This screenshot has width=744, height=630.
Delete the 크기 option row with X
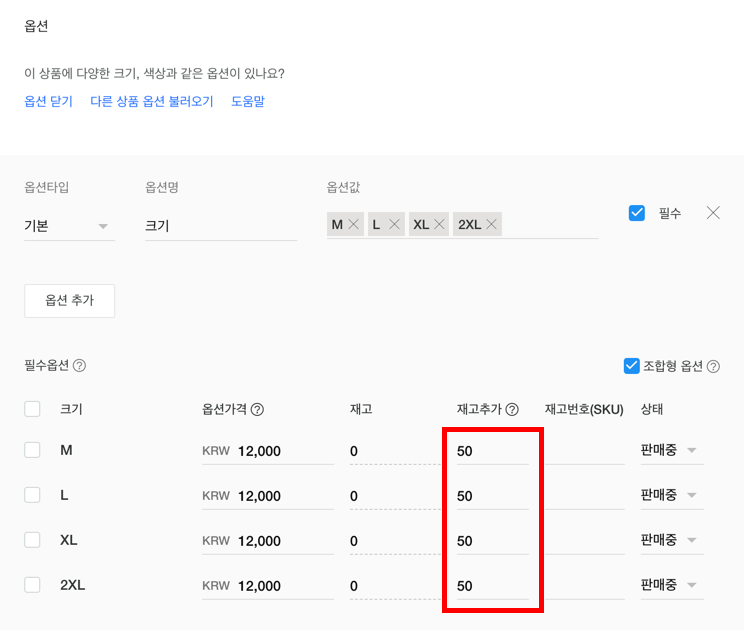click(x=713, y=212)
